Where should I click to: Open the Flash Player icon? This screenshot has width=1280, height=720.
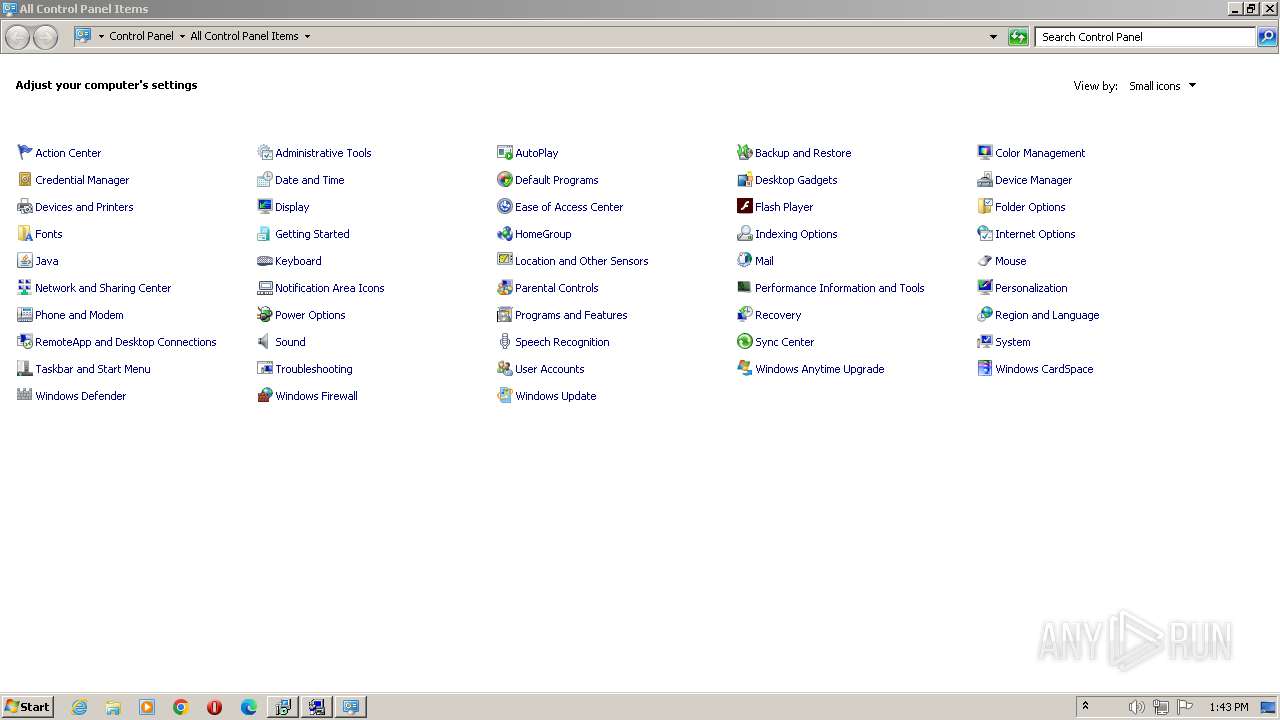point(745,207)
